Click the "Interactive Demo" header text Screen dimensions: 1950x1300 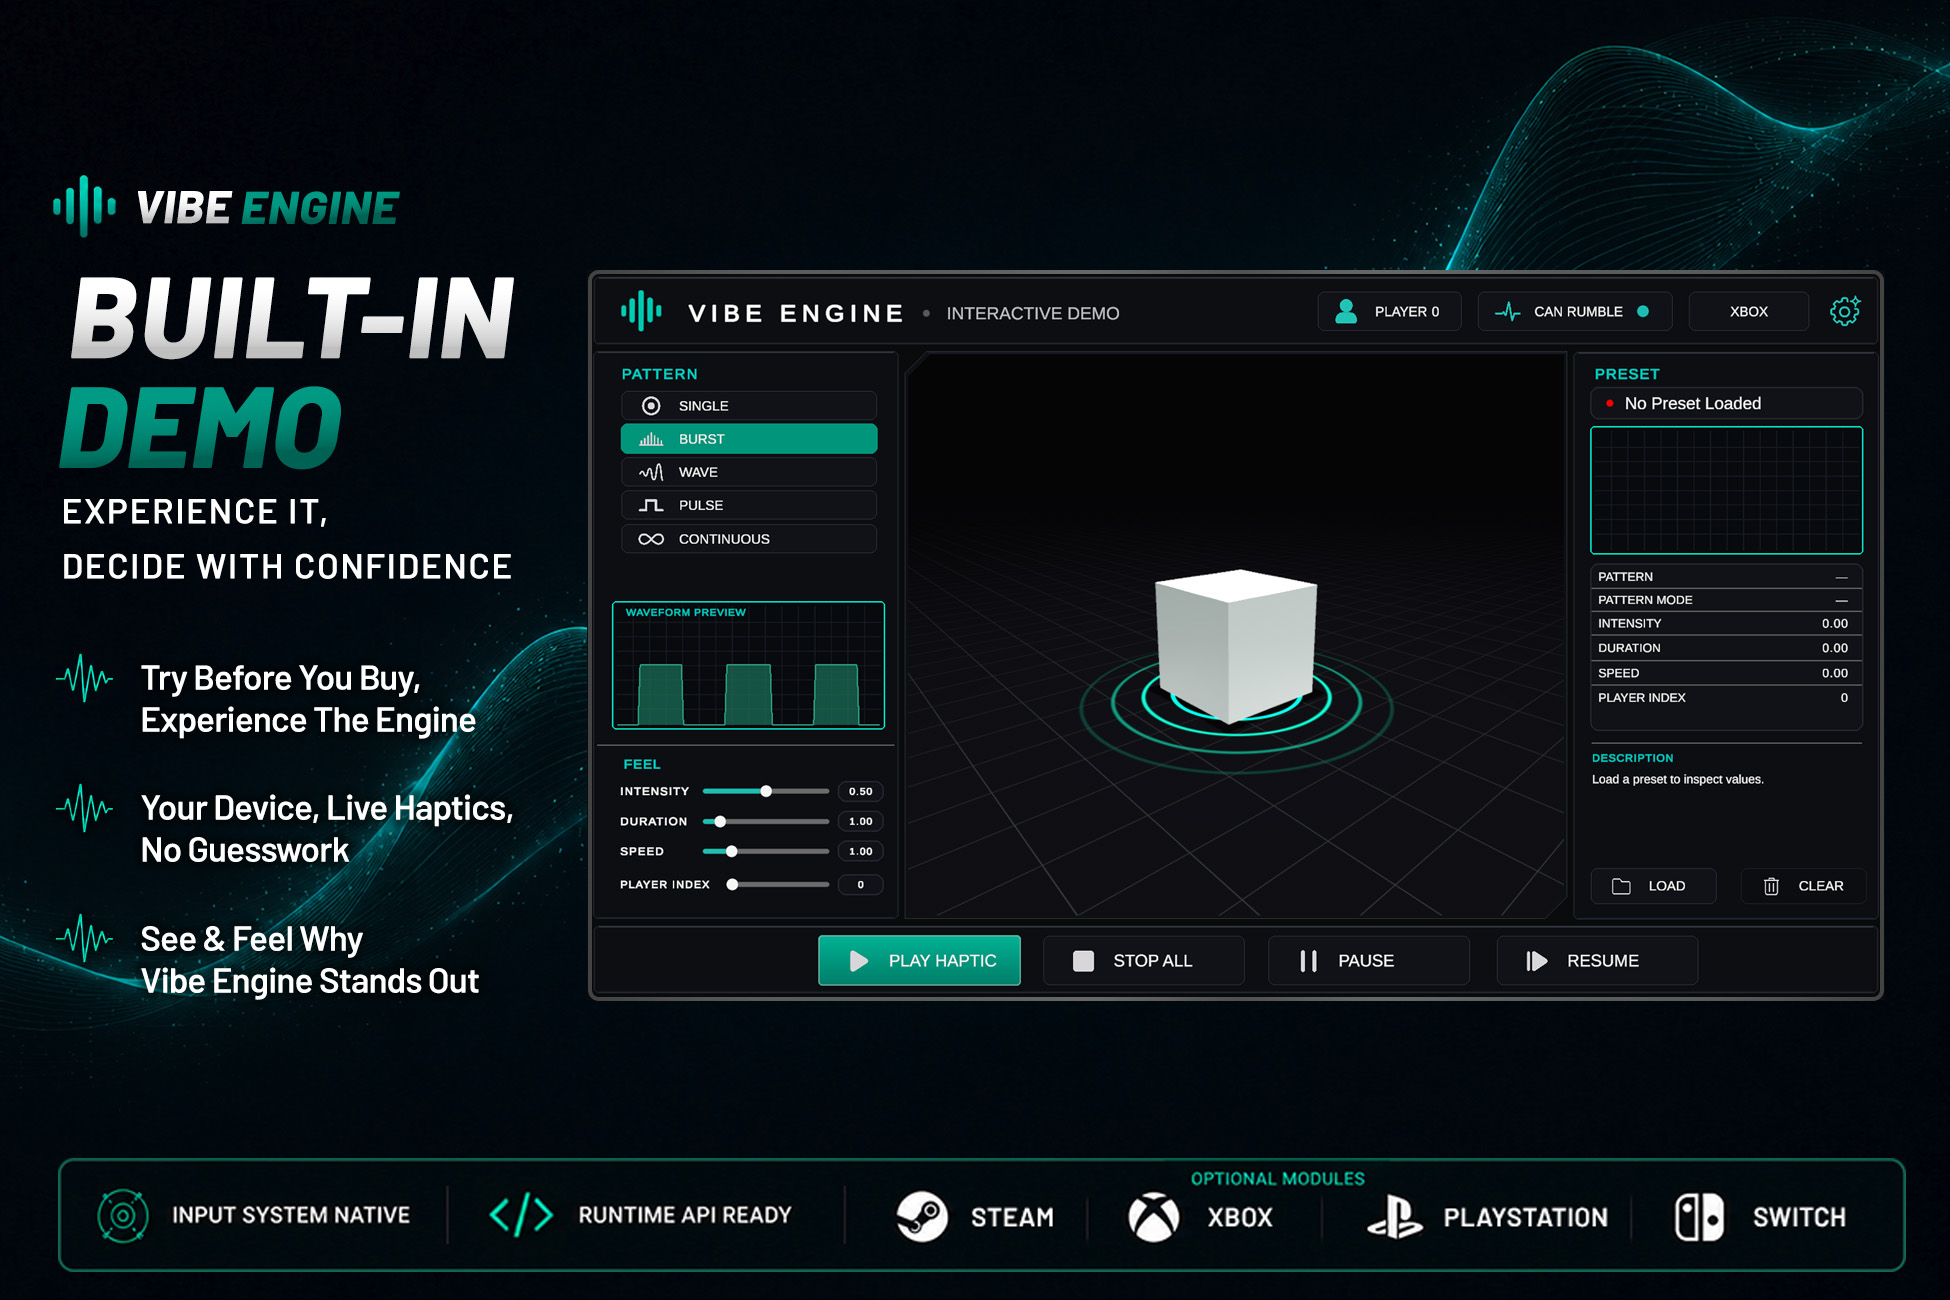pyautogui.click(x=1033, y=313)
